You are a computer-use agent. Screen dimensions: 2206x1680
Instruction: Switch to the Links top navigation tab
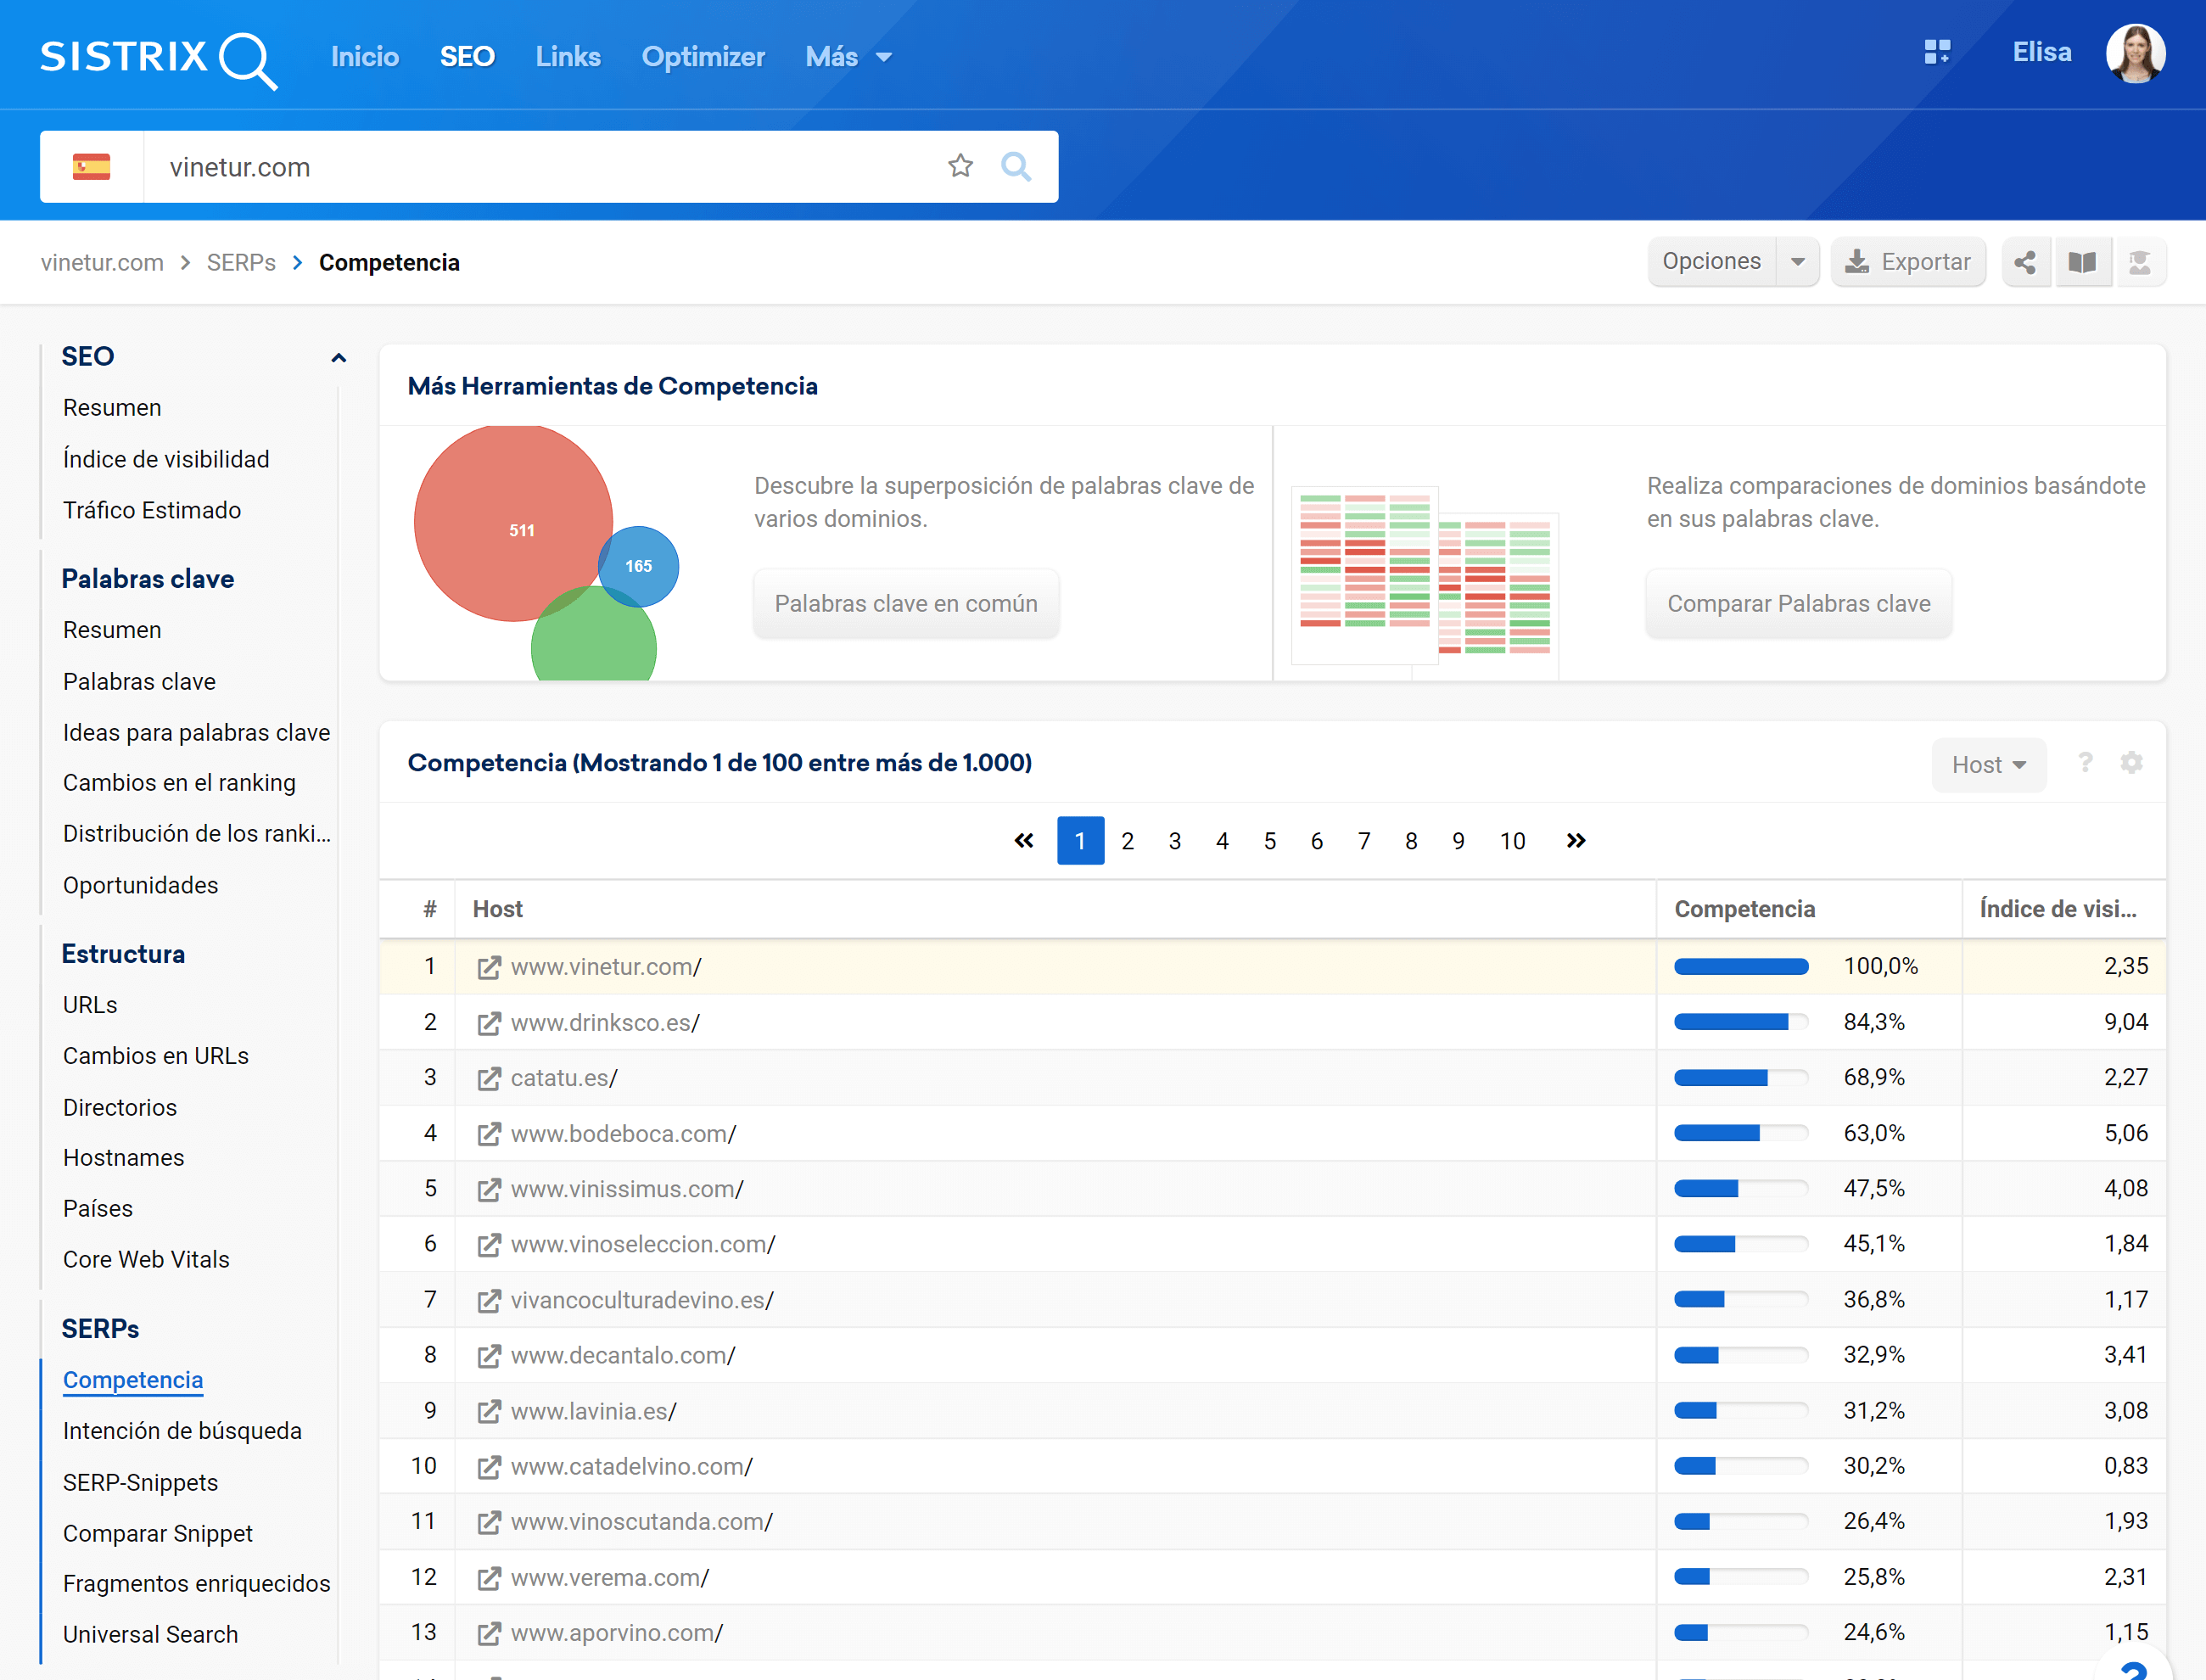[567, 57]
